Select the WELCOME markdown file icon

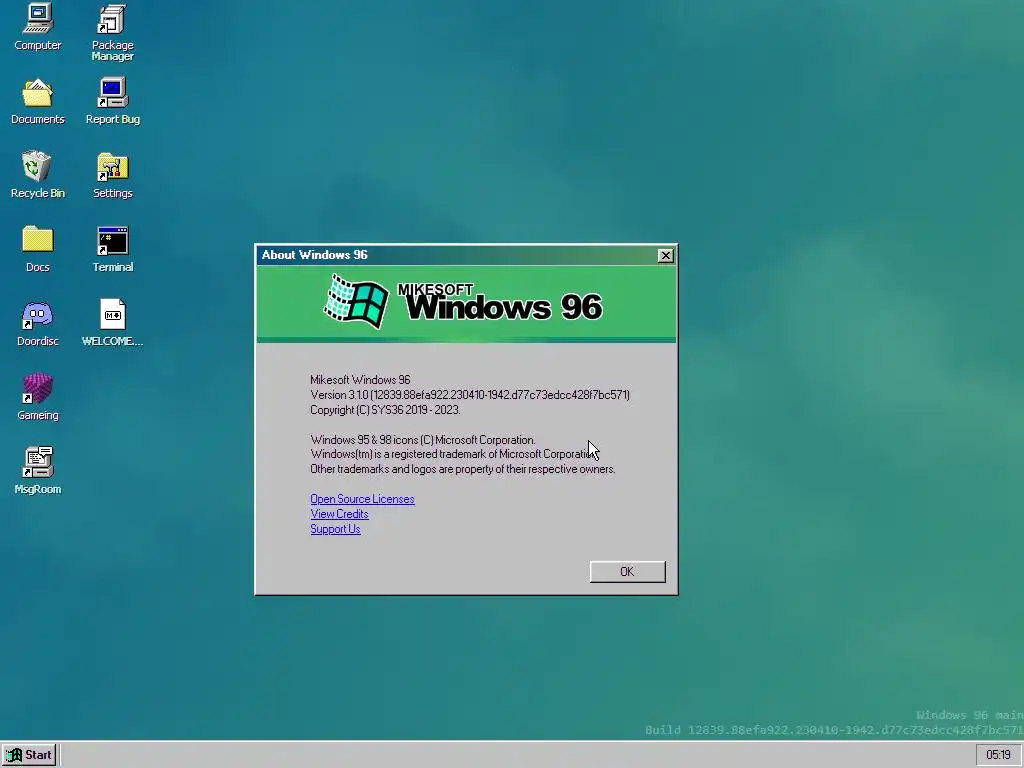[x=112, y=323]
